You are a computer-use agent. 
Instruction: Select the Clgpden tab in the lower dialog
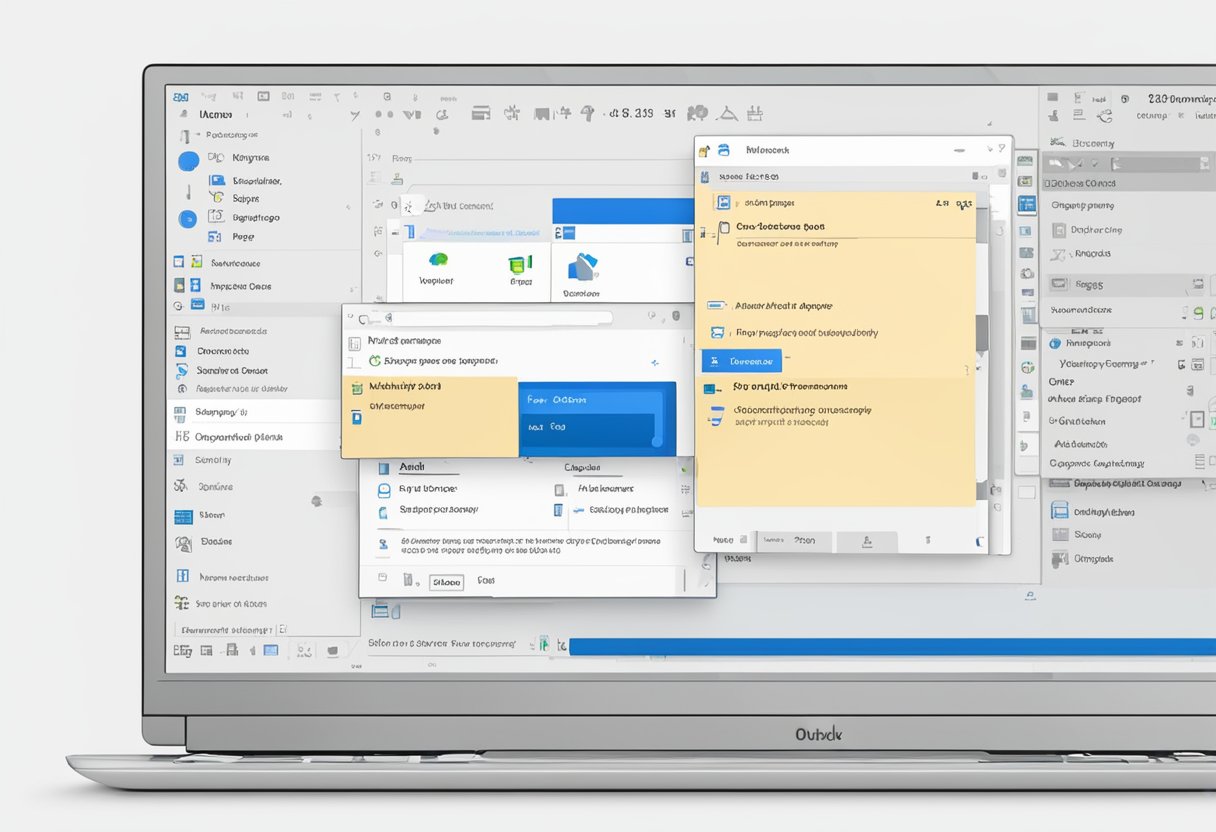(x=581, y=467)
